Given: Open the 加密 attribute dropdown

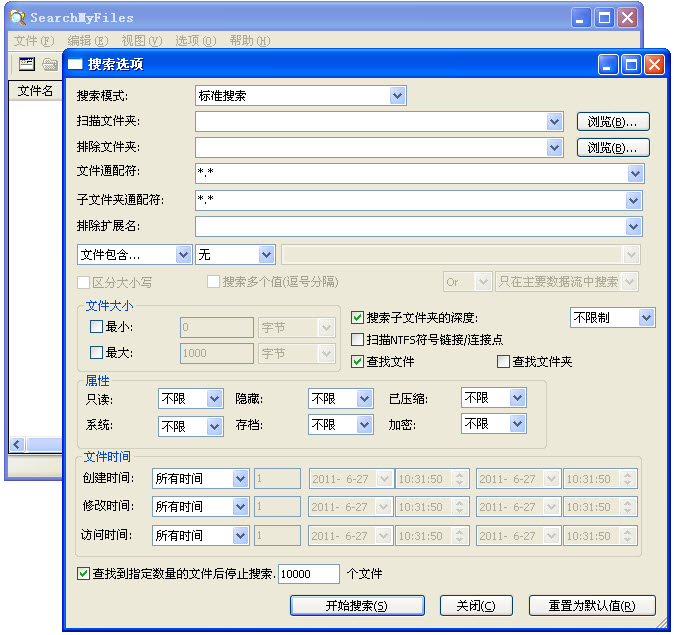Looking at the screenshot, I should tap(518, 424).
